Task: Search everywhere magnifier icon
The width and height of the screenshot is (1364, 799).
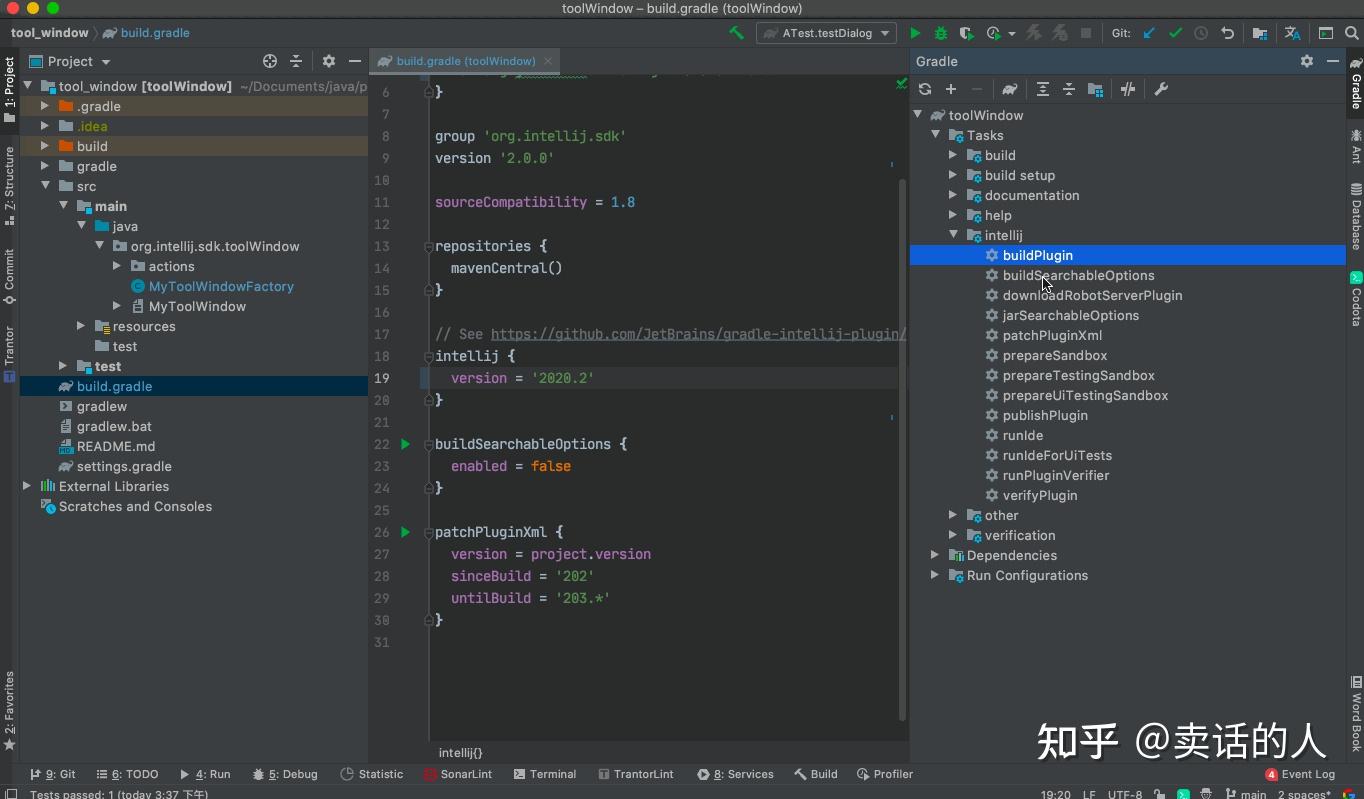Action: pyautogui.click(x=1351, y=33)
